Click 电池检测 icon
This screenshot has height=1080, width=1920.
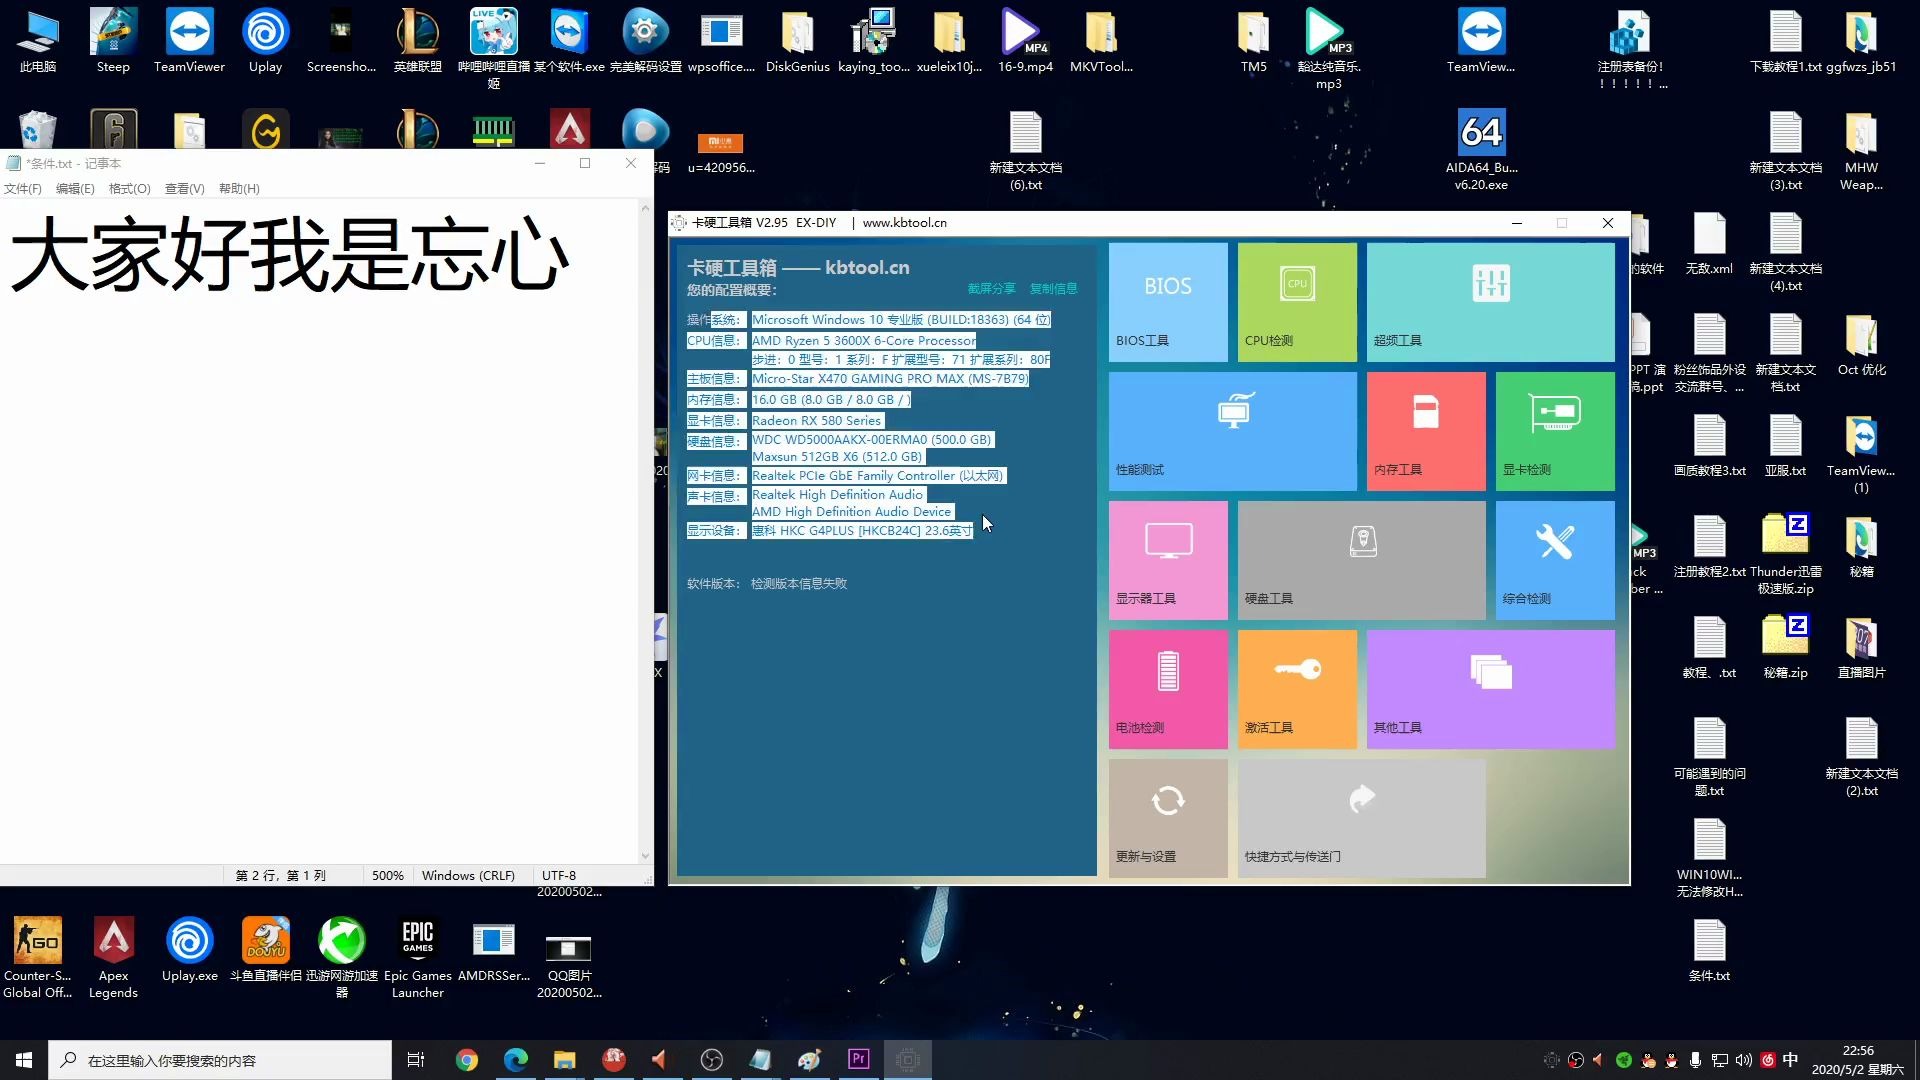[x=1167, y=686]
